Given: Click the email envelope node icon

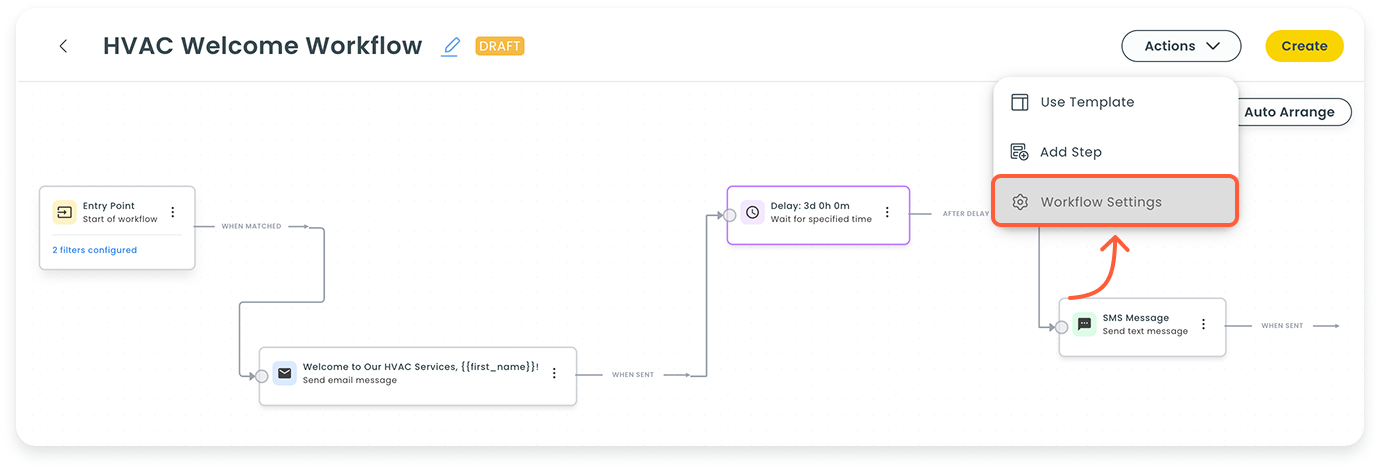Looking at the screenshot, I should (285, 373).
